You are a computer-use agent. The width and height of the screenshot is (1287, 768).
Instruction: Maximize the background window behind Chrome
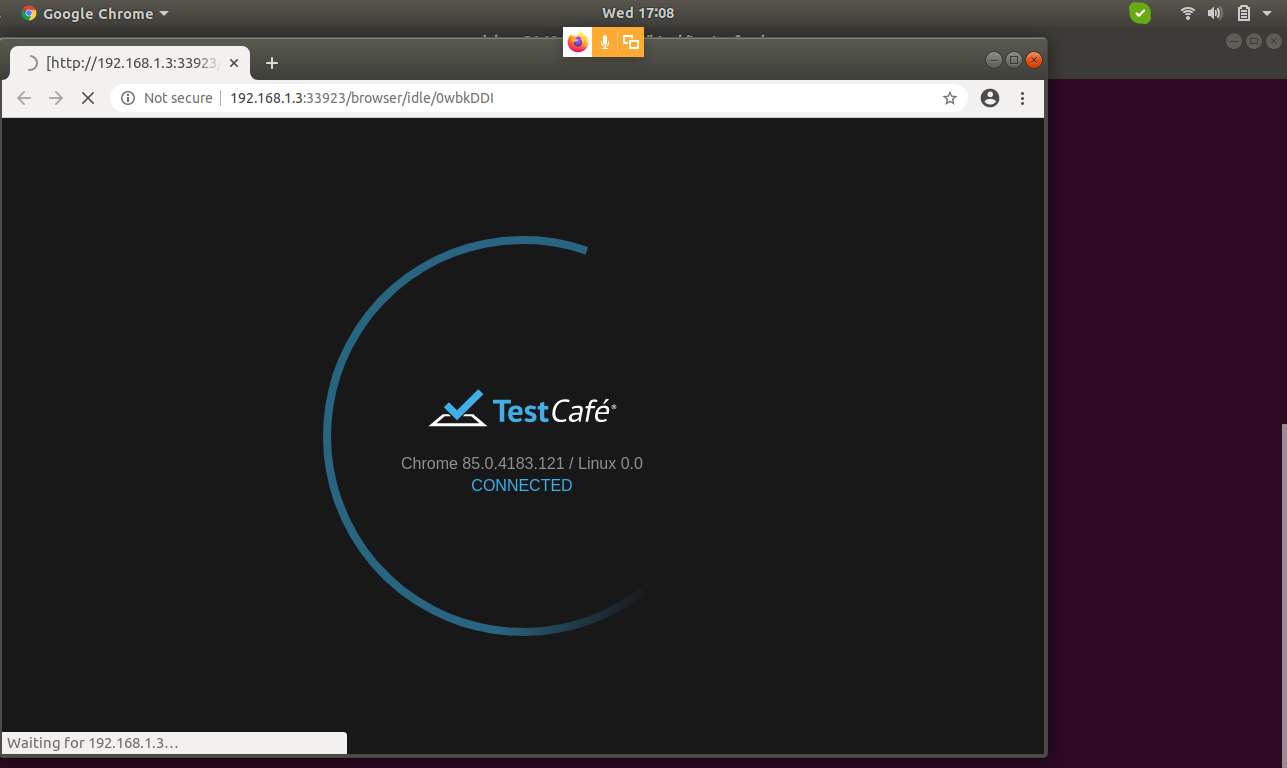tap(1254, 41)
